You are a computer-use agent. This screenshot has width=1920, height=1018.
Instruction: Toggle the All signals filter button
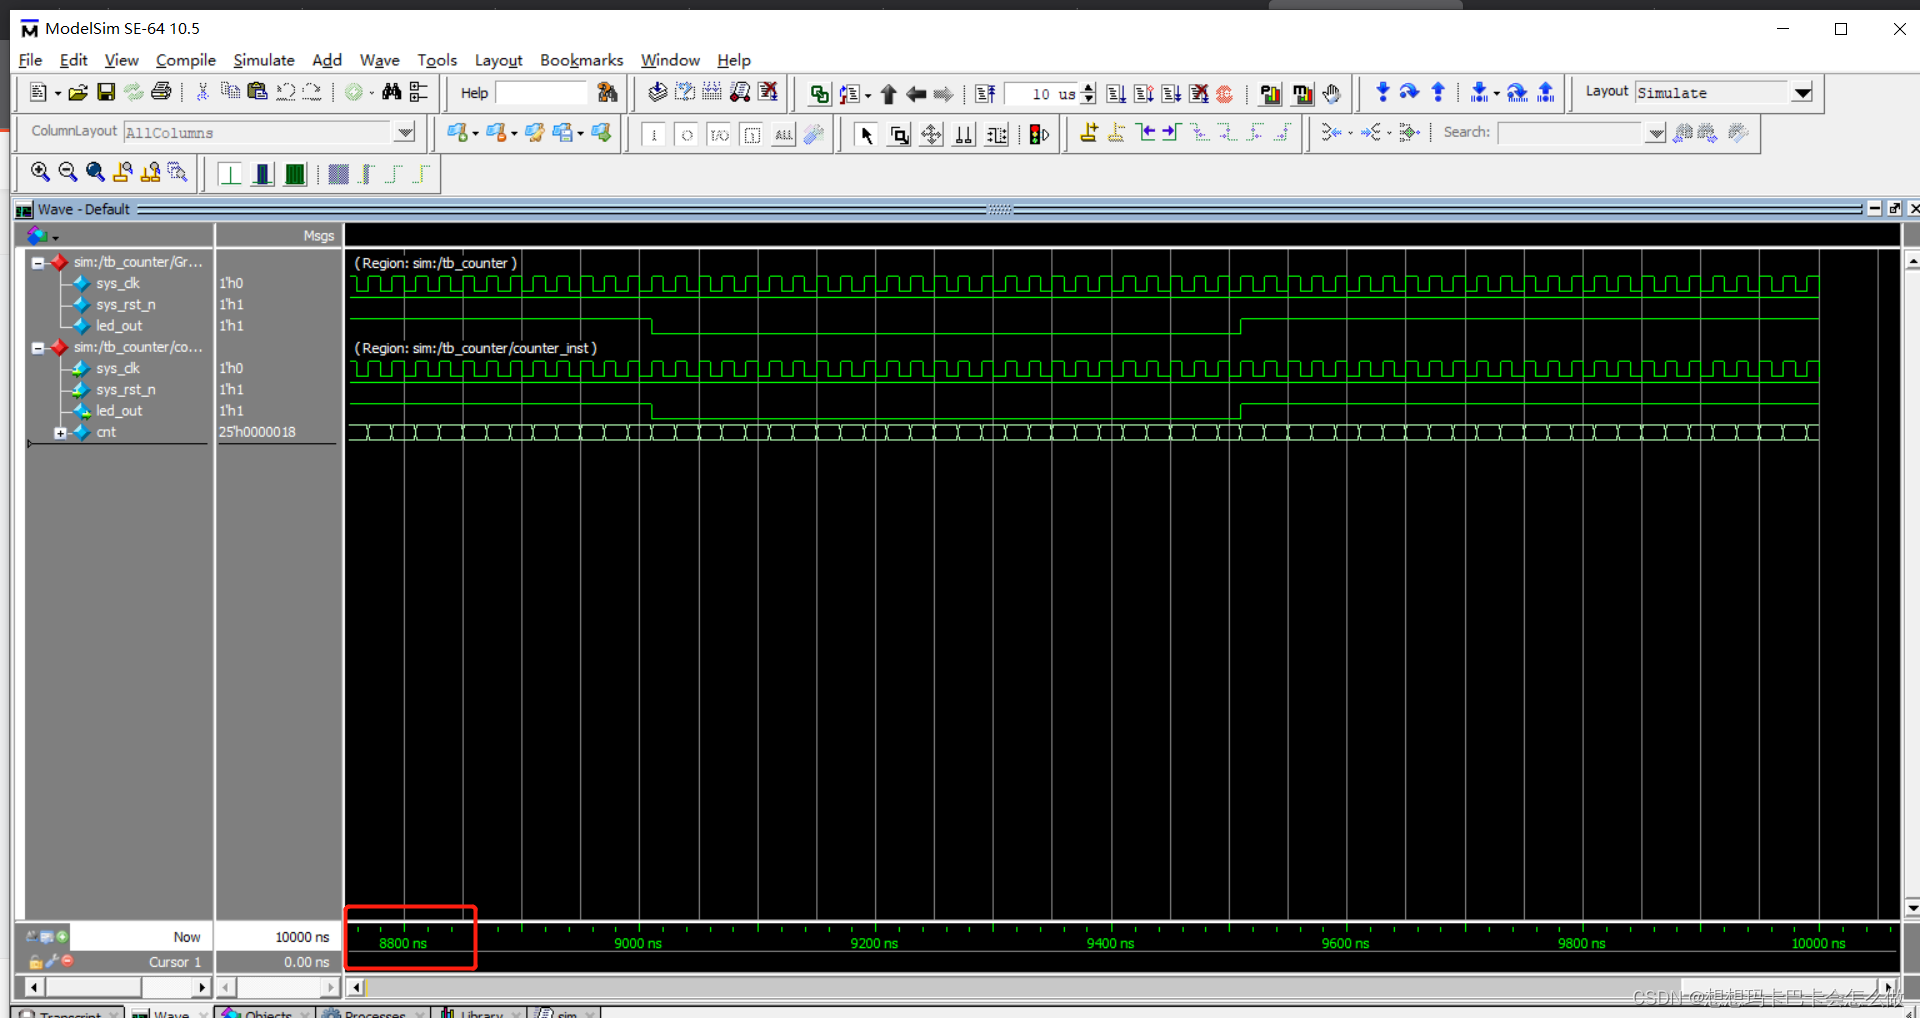tap(784, 134)
